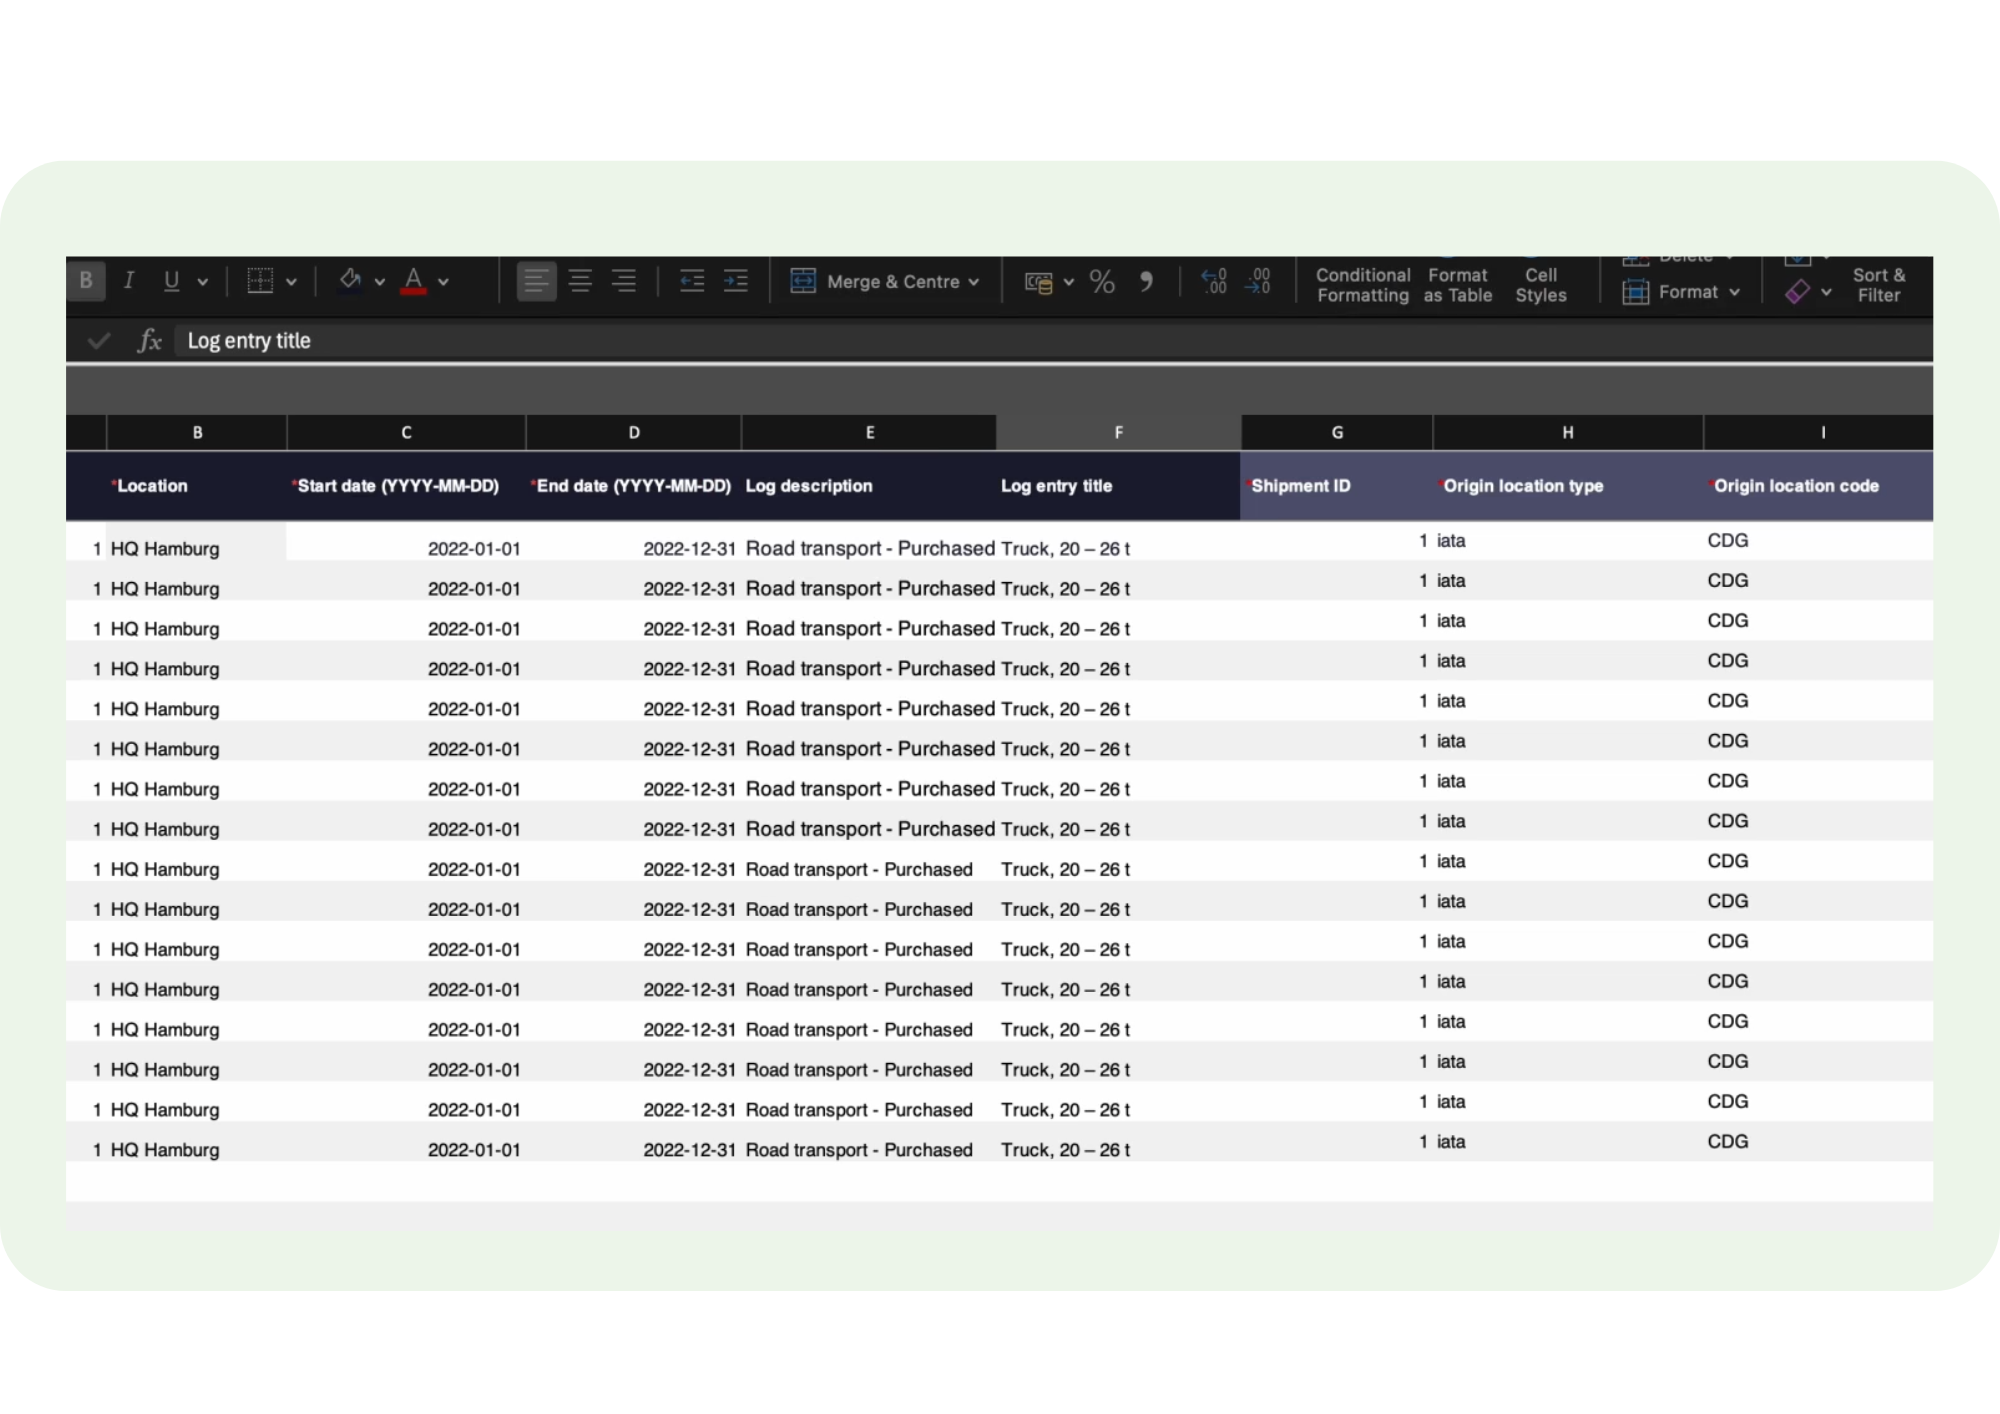The image size is (2000, 1414).
Task: Click the Format as Table button
Action: click(x=1457, y=284)
